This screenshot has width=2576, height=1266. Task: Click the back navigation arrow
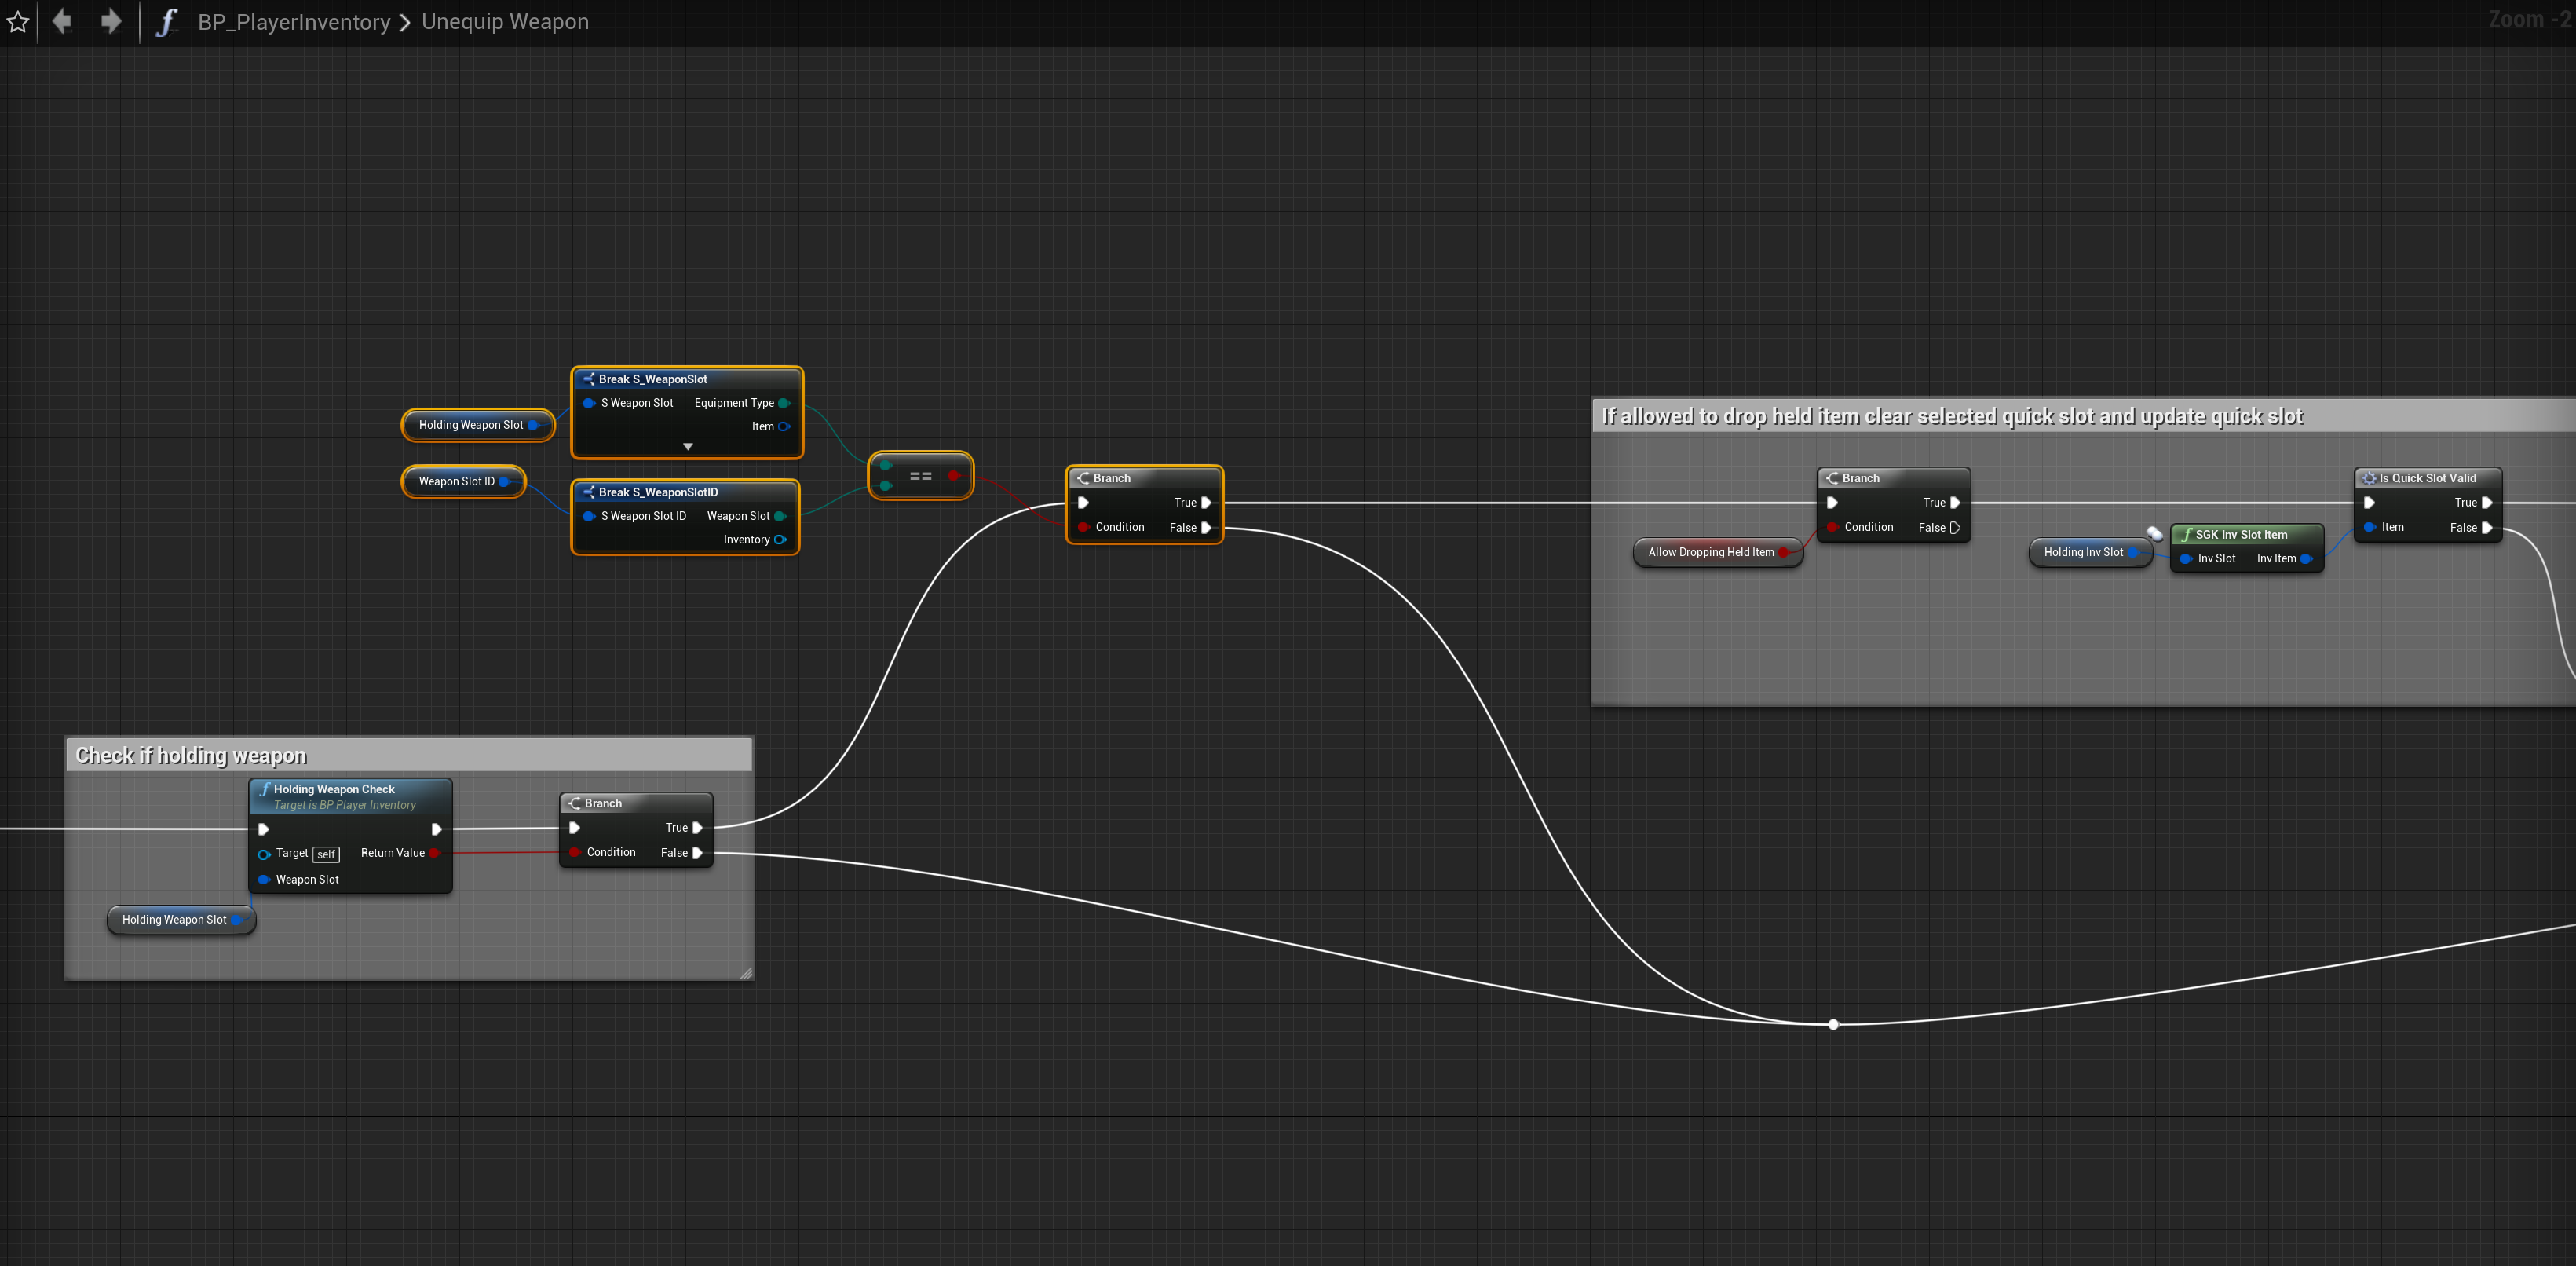click(62, 21)
